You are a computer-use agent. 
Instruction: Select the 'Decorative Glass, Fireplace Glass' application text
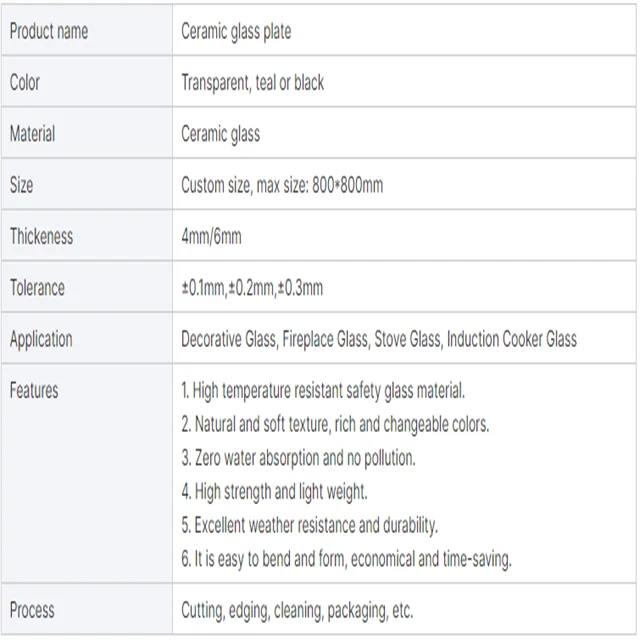tap(274, 339)
